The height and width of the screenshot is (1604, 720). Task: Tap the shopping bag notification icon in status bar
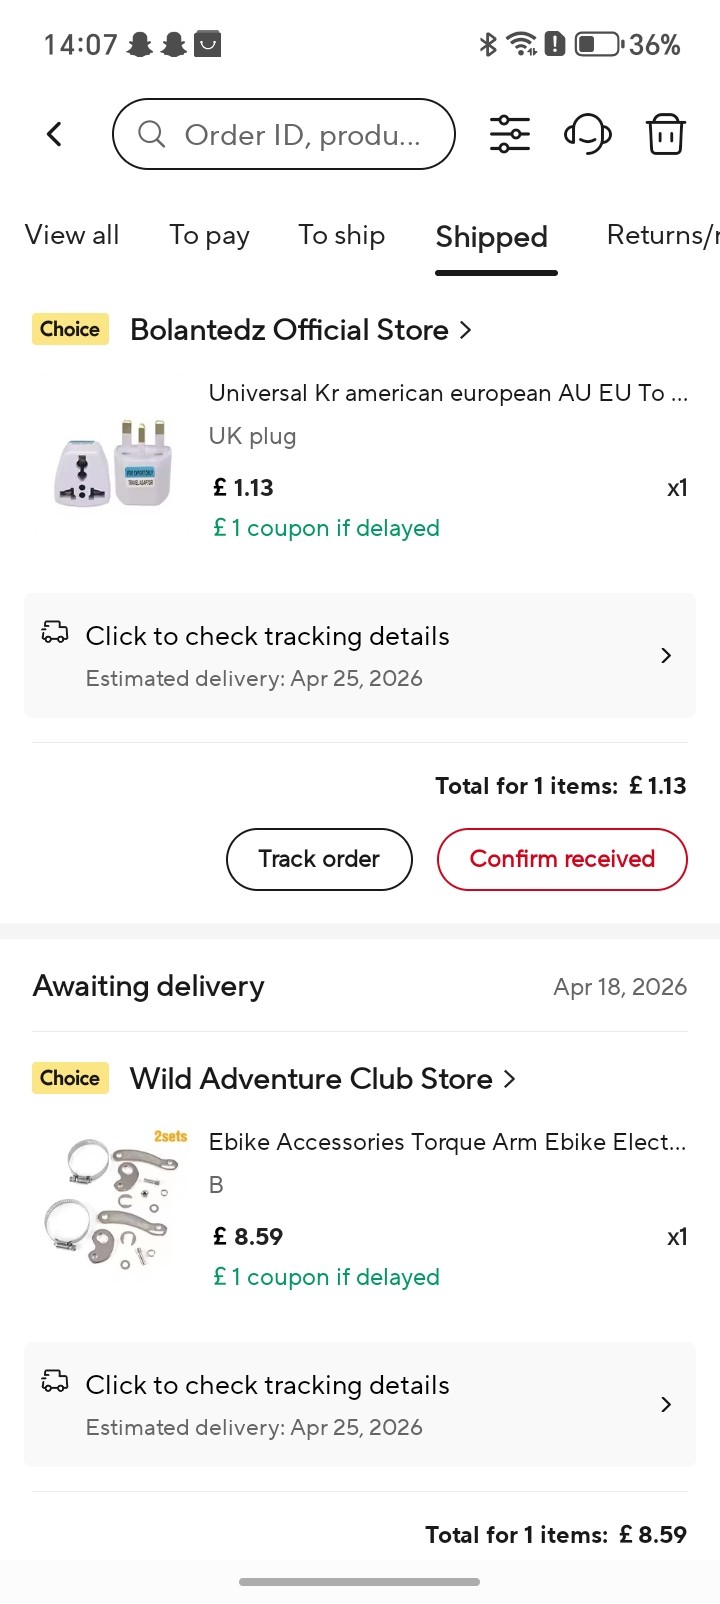pyautogui.click(x=207, y=44)
